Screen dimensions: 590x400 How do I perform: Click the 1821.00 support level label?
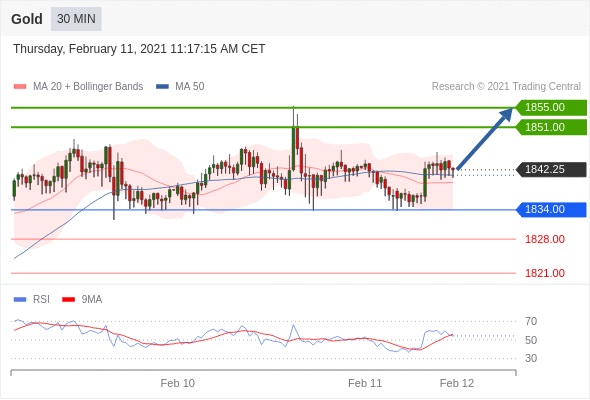click(x=545, y=273)
